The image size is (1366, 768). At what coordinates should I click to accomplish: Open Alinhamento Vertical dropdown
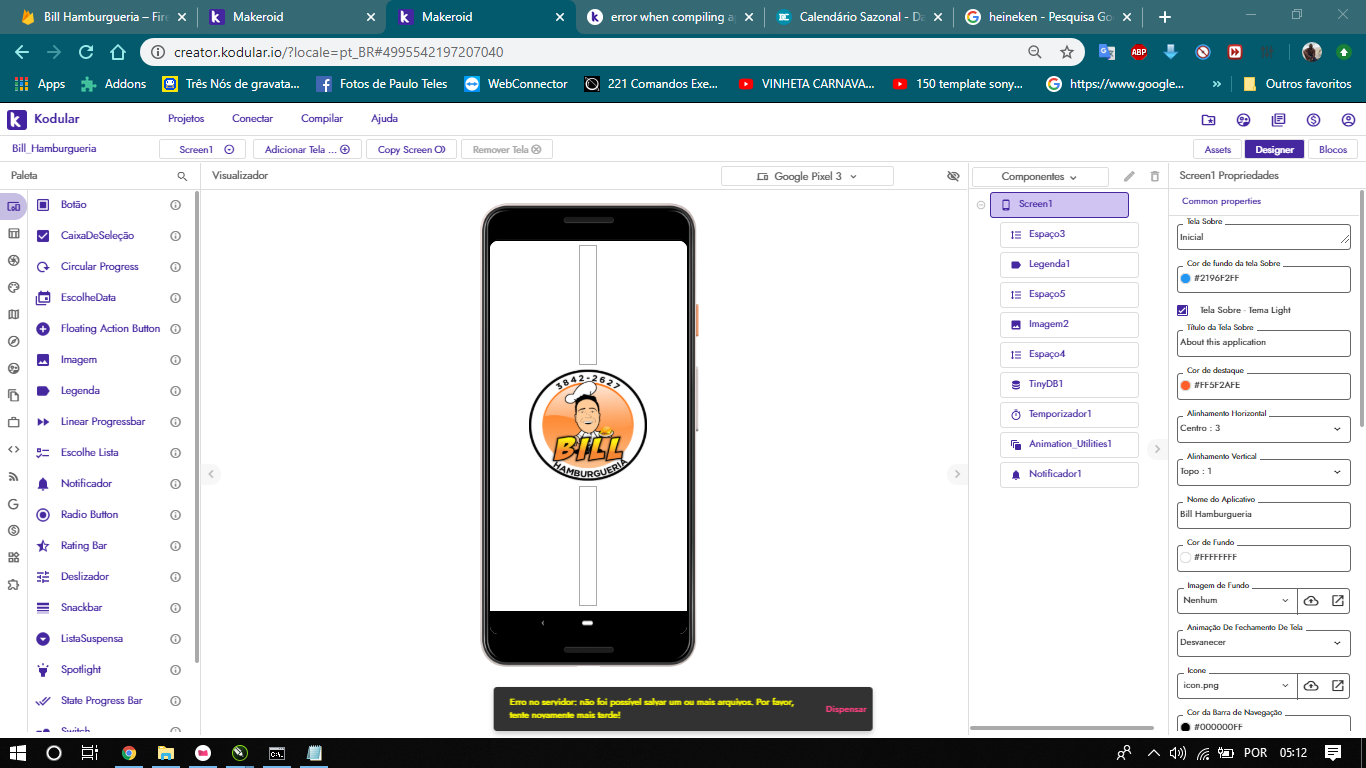pyautogui.click(x=1264, y=472)
